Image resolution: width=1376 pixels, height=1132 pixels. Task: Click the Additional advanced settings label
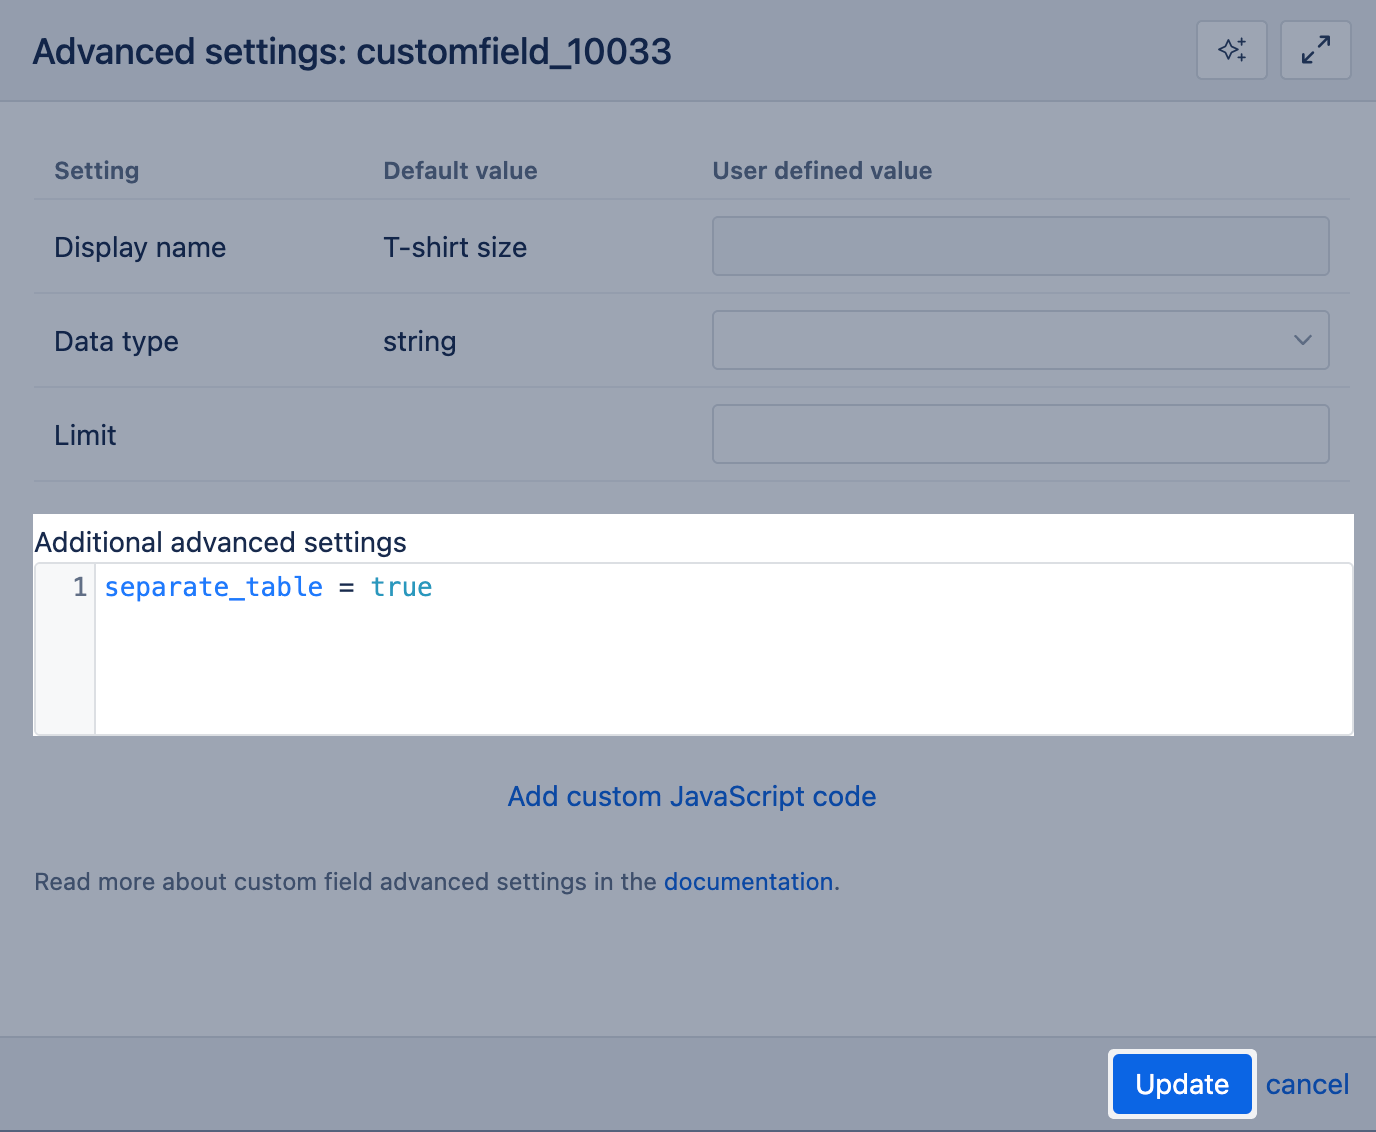(220, 542)
